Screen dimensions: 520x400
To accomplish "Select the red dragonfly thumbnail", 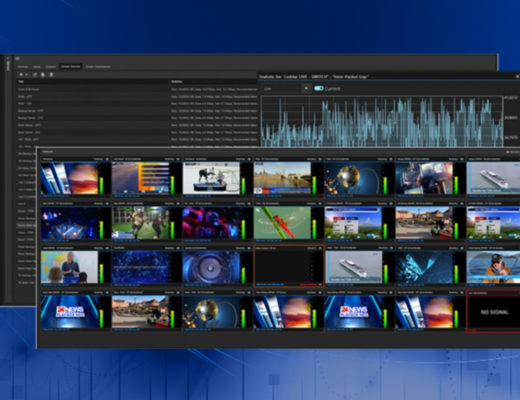I will pyautogui.click(x=282, y=223).
